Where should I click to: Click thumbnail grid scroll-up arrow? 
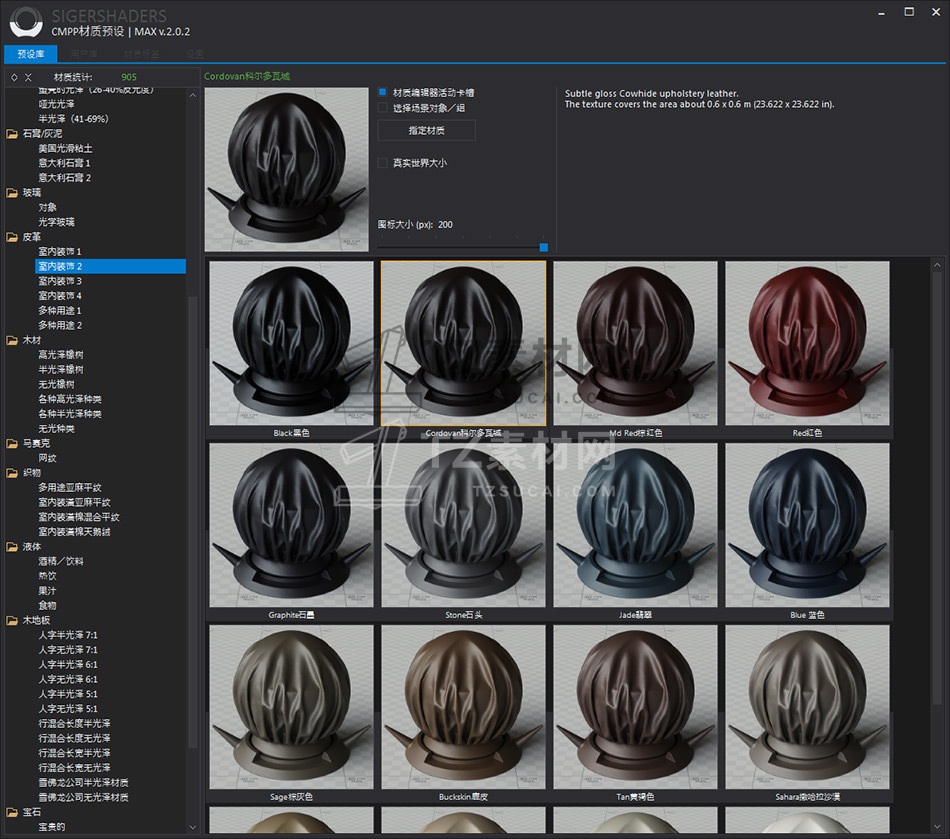click(937, 265)
